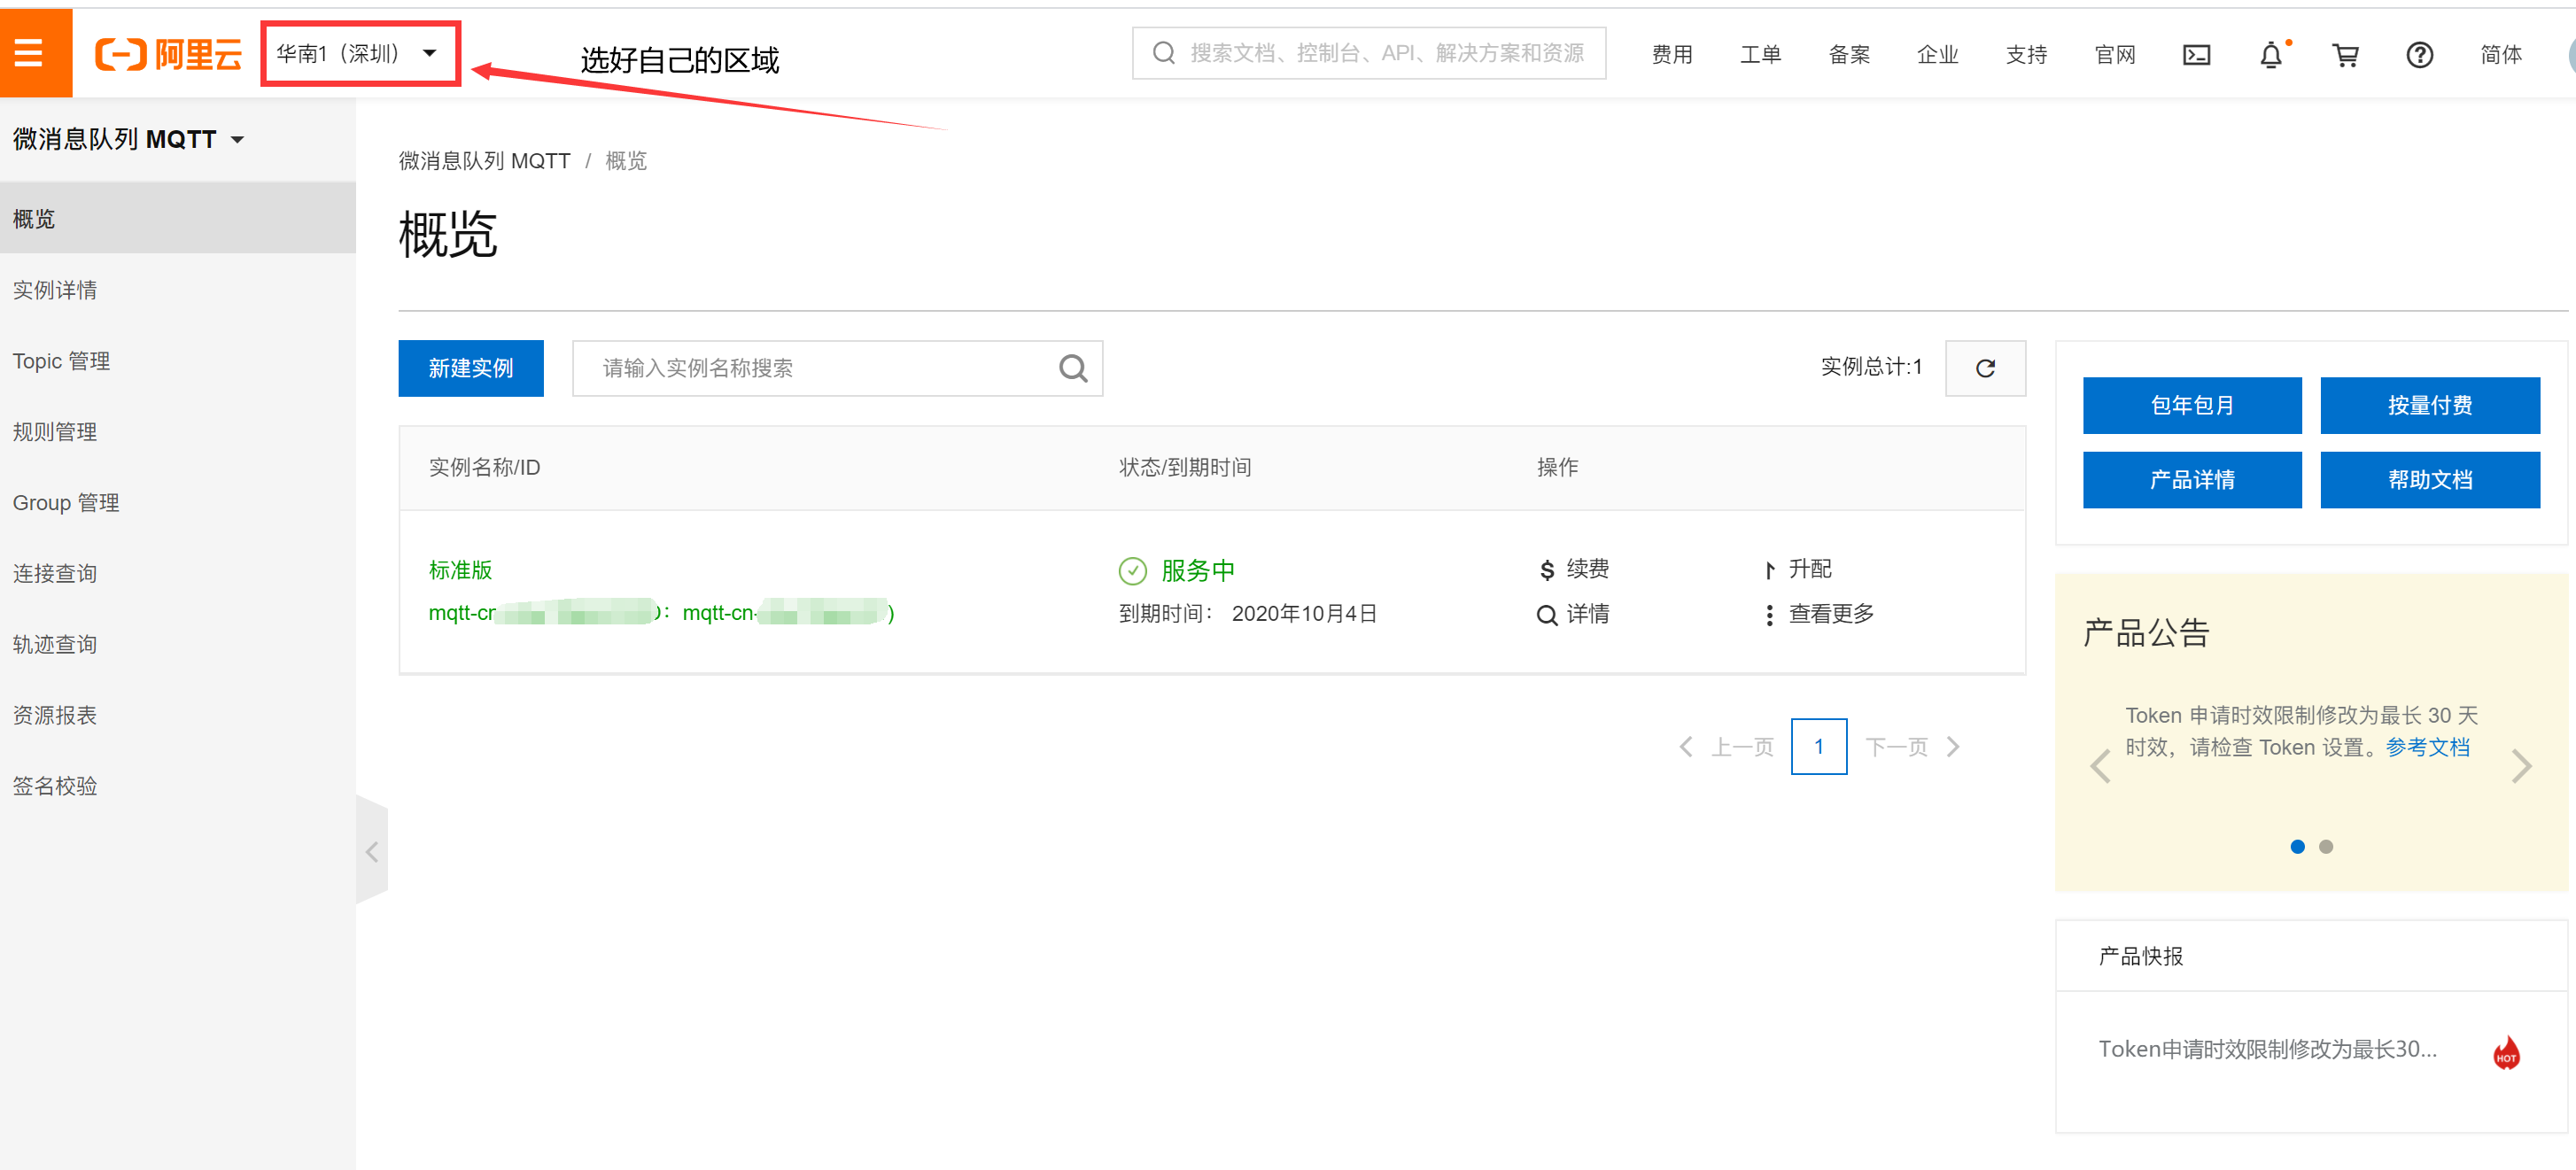
Task: Click 续费 for the instance
Action: tap(1574, 569)
